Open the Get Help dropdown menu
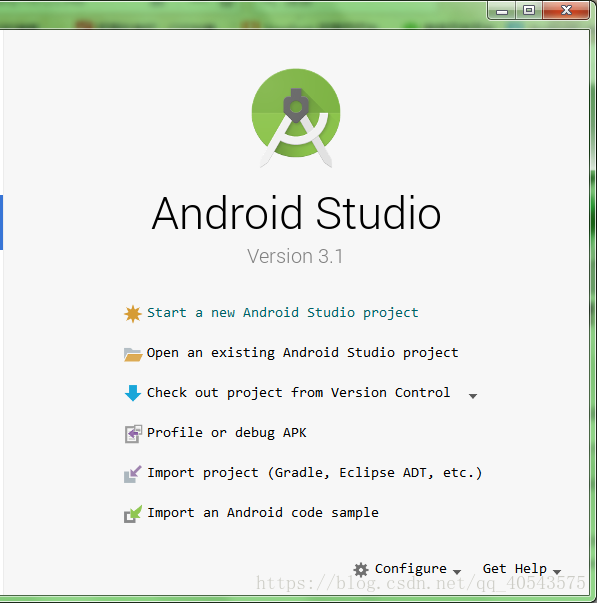This screenshot has height=603, width=597. tap(522, 569)
